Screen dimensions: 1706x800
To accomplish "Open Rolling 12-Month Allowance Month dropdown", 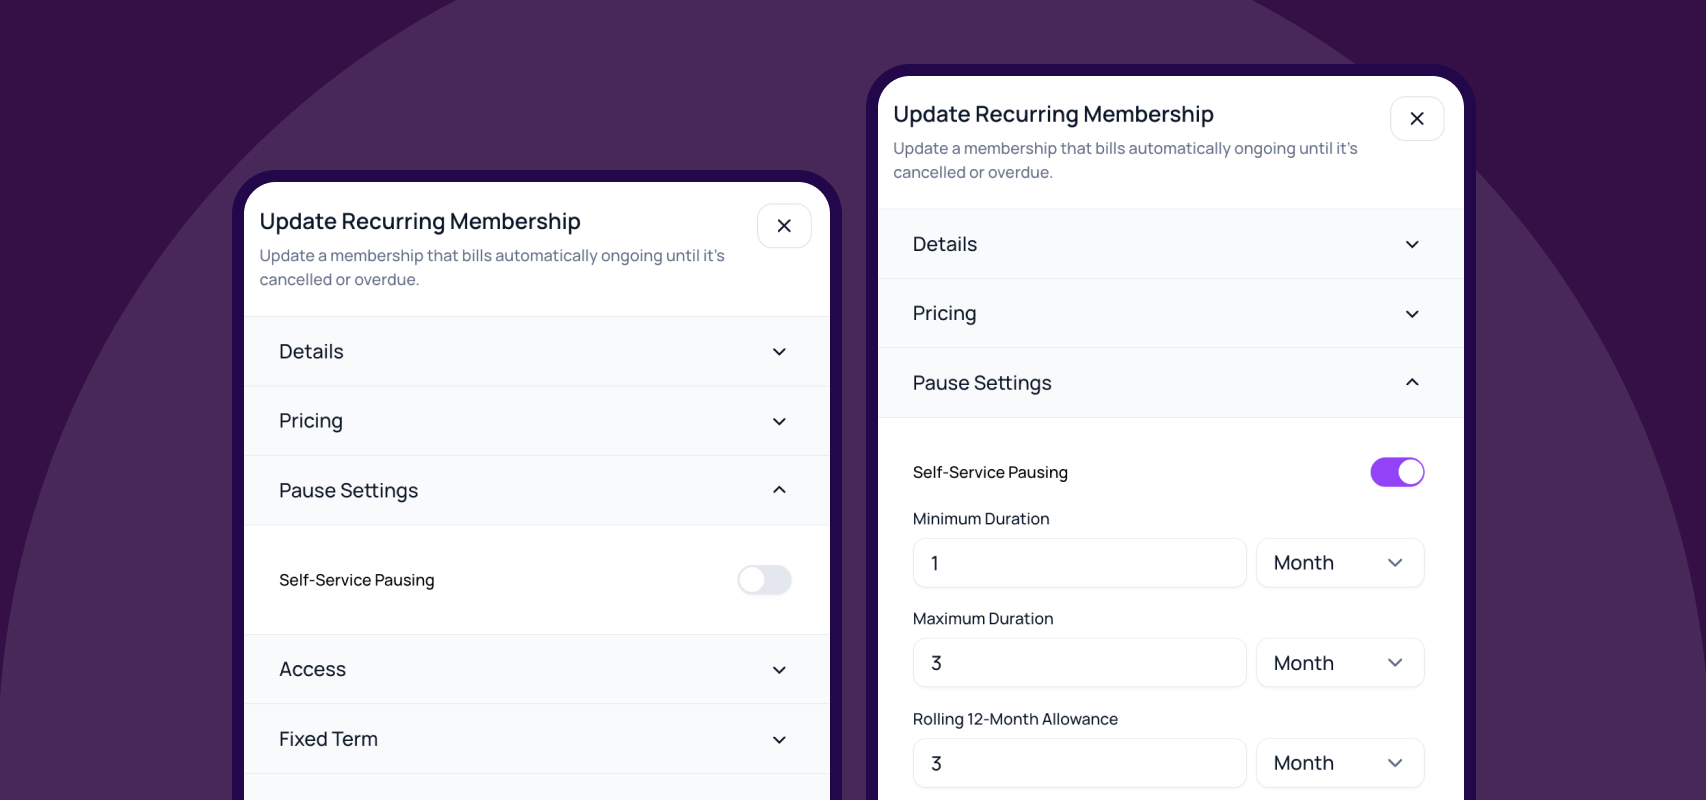I will [x=1340, y=763].
